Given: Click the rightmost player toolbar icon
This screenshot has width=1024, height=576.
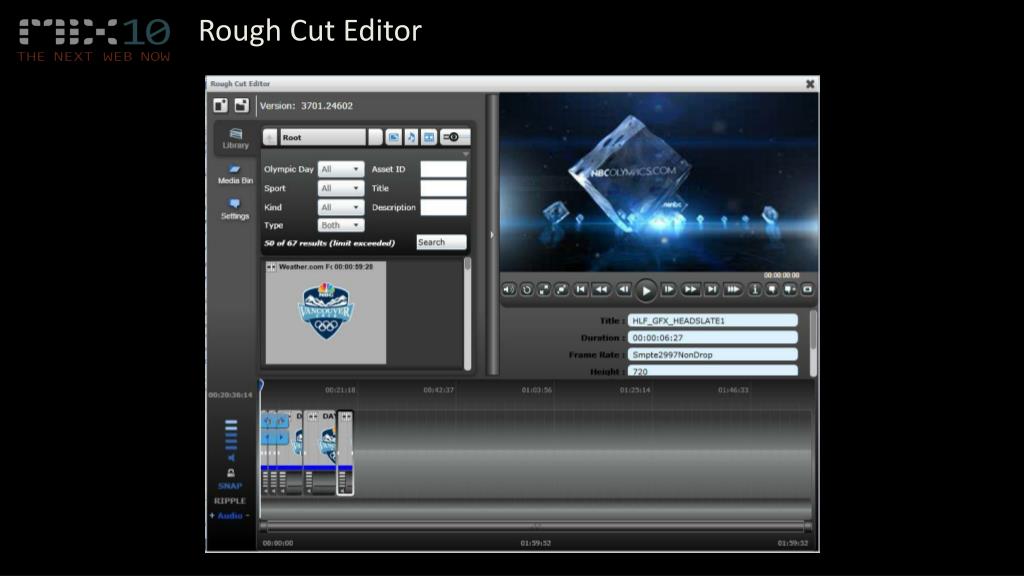Looking at the screenshot, I should (807, 289).
